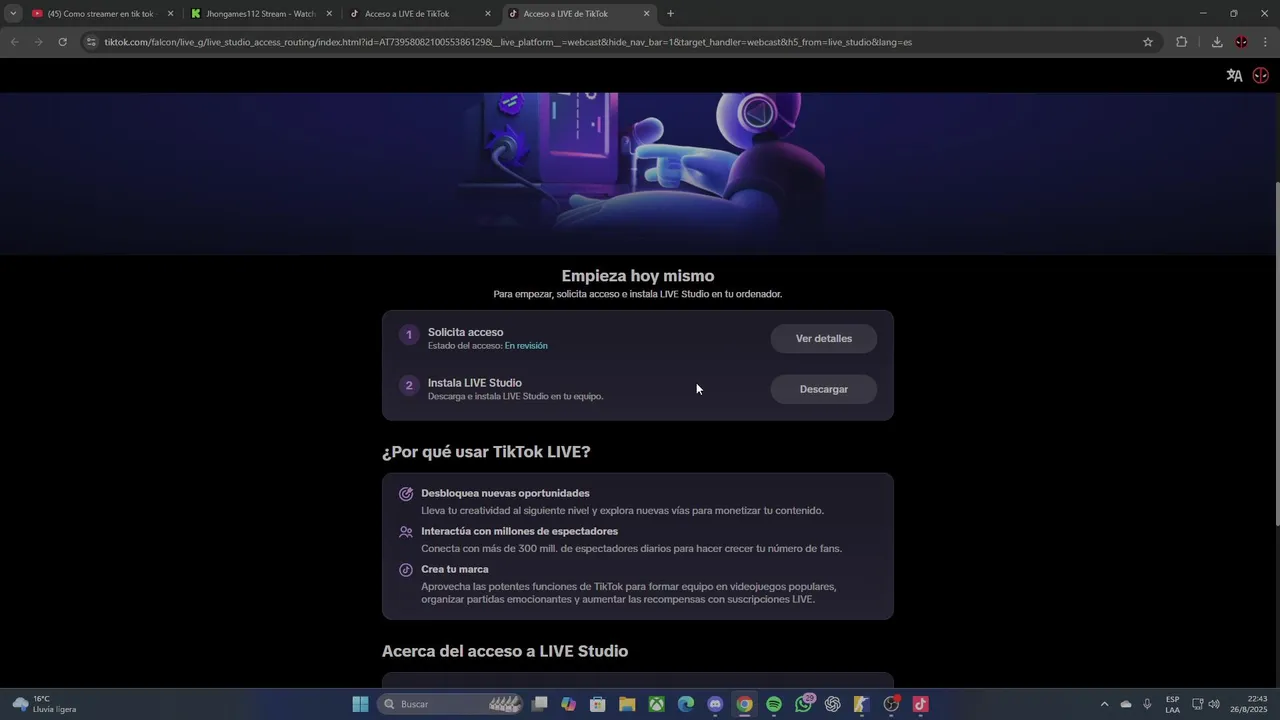Select the active Acceso a LIVE de TikTok tab

pos(578,14)
